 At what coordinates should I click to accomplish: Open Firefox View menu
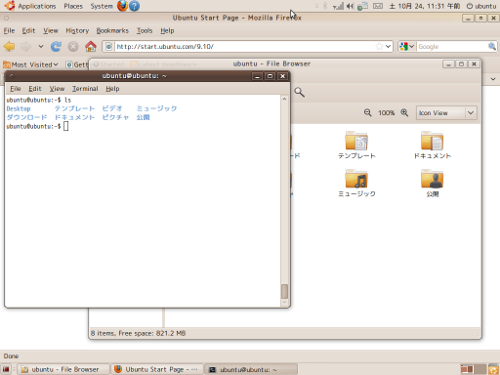(51, 31)
